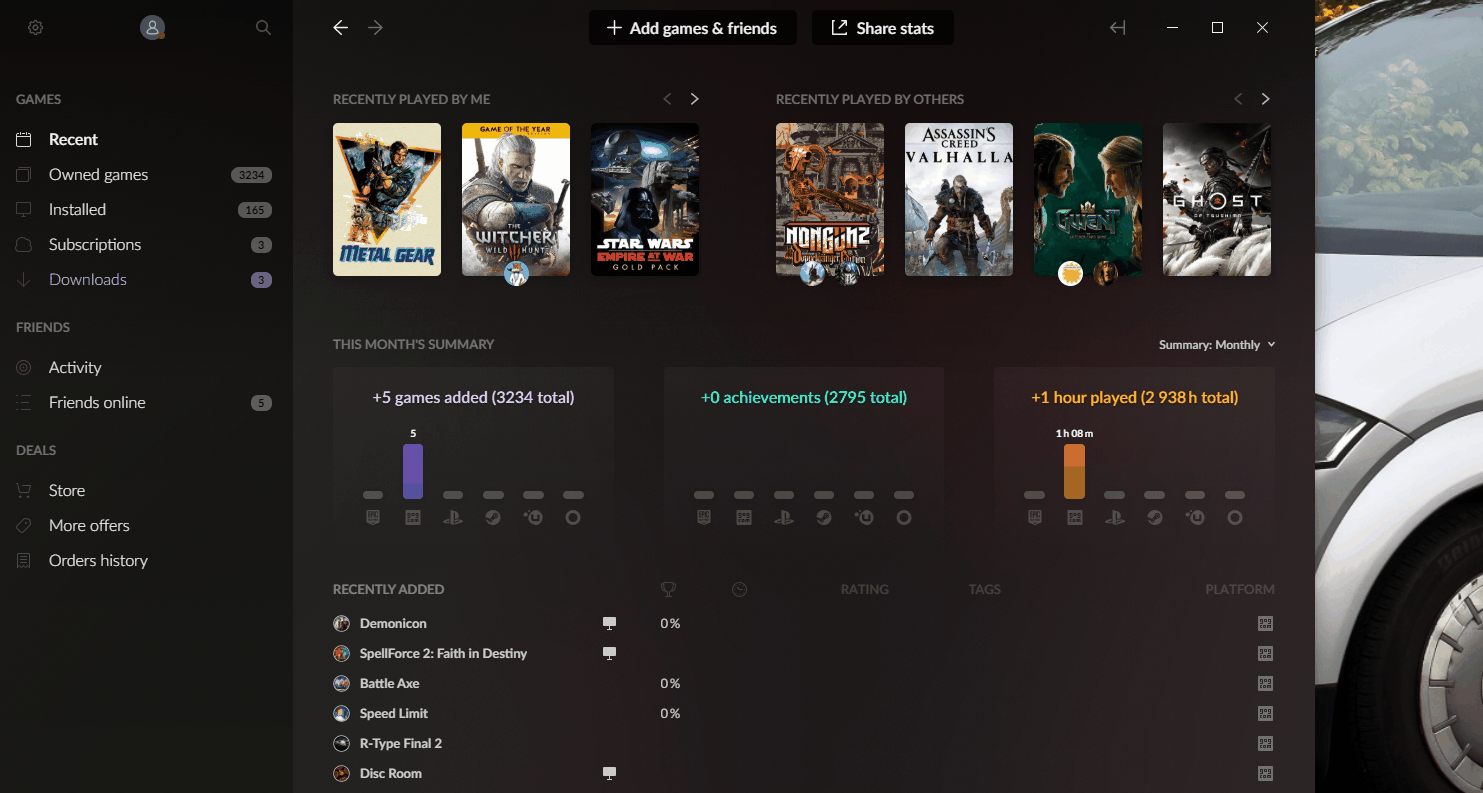Click the GOG platform icon on Battle Axe row
The height and width of the screenshot is (793, 1483).
pos(1265,683)
